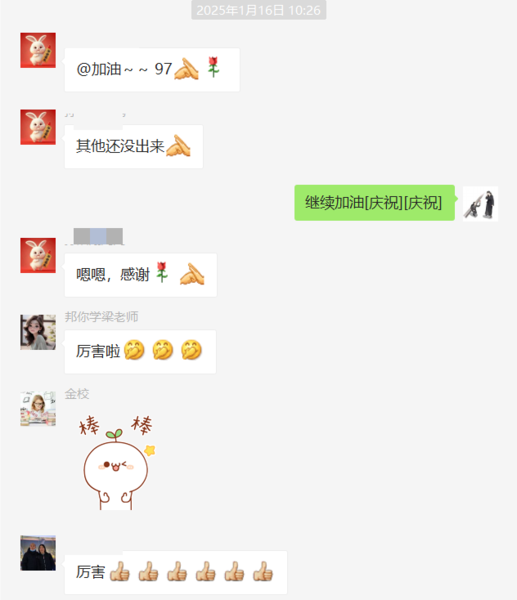Click your own avatar beside the green bubble
The image size is (517, 600).
480,204
